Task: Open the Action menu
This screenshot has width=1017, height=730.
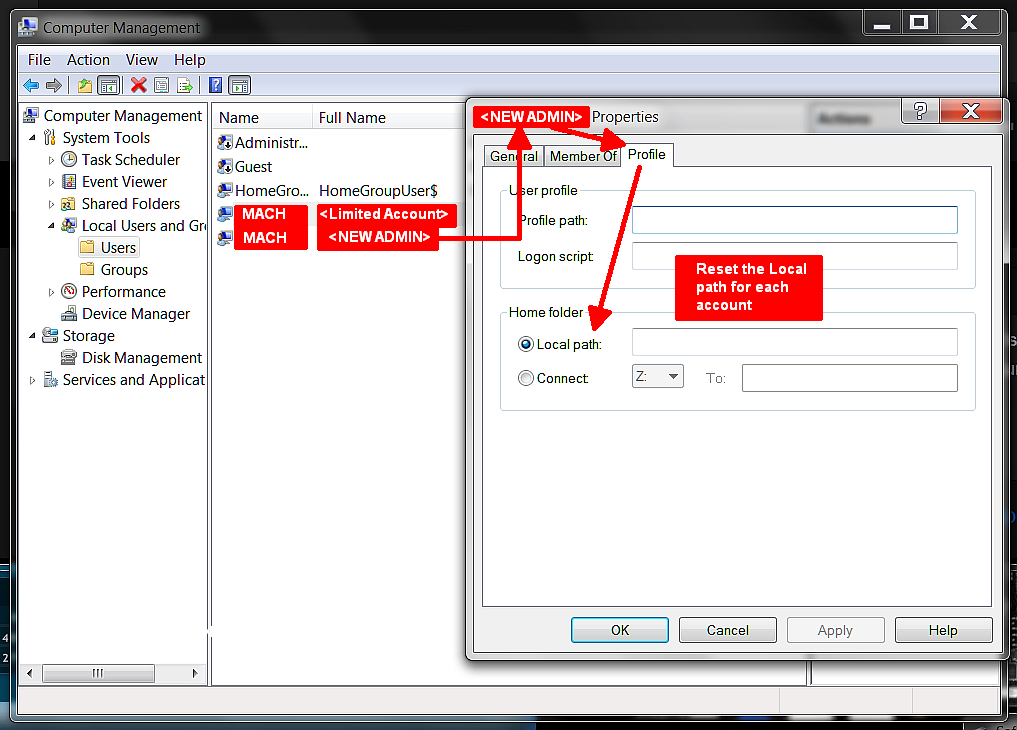Action: 88,60
